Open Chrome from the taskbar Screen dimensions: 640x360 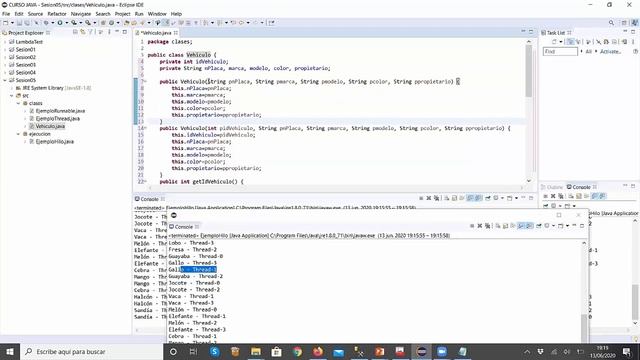pos(297,351)
